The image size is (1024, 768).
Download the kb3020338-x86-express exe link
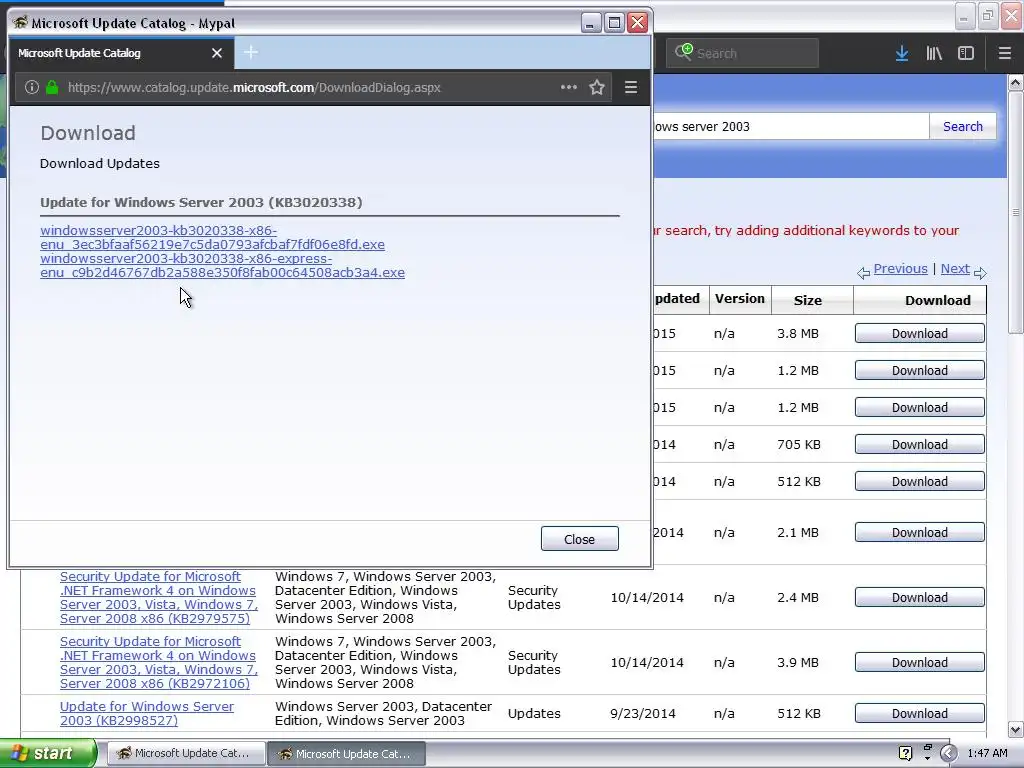222,266
